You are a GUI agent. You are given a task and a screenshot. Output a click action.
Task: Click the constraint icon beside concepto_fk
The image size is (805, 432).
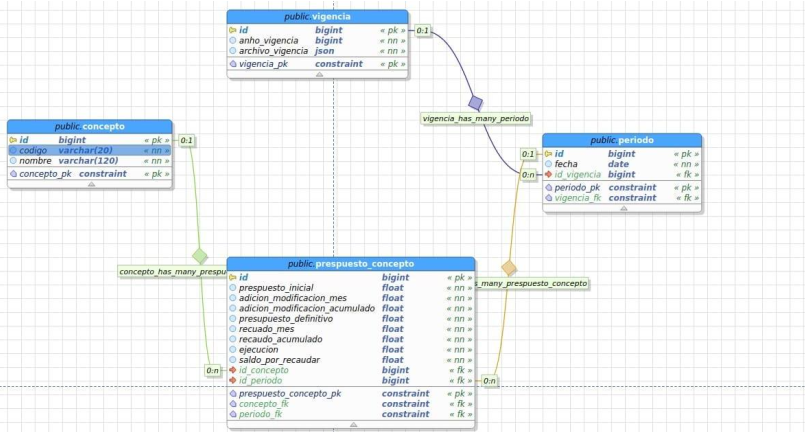click(x=233, y=404)
